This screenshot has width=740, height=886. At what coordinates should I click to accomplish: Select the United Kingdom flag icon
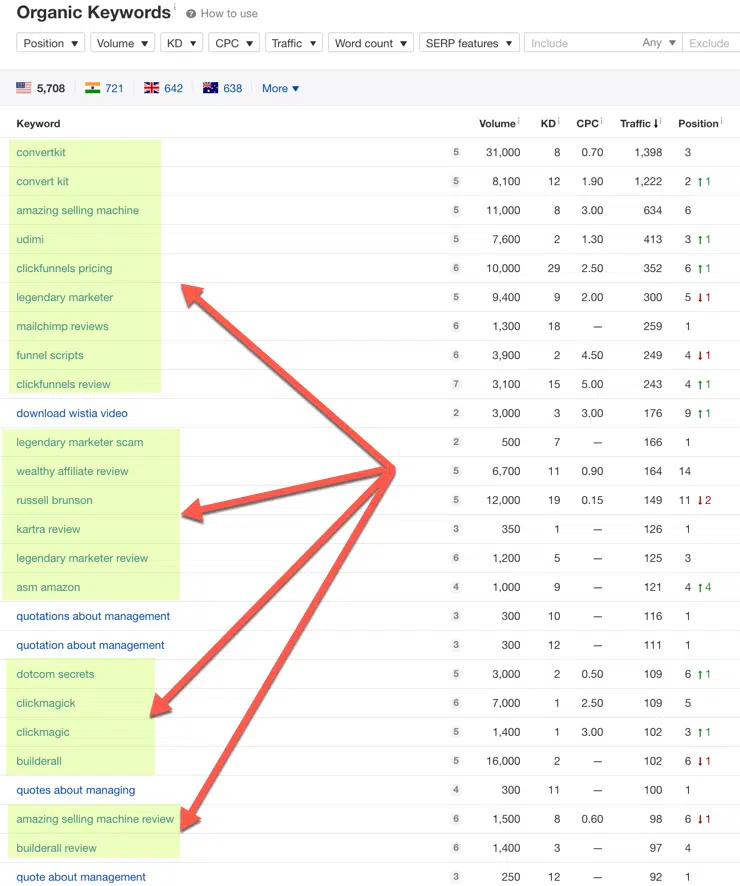[x=151, y=88]
